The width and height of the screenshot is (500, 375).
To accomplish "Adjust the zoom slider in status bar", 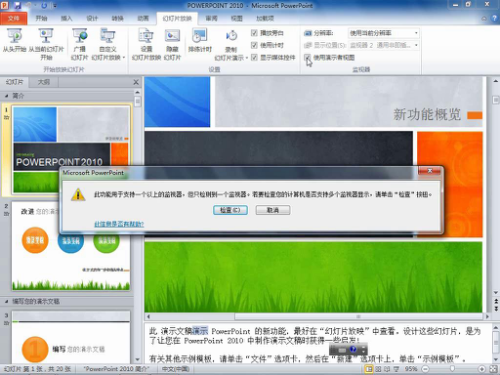I will point(452,369).
